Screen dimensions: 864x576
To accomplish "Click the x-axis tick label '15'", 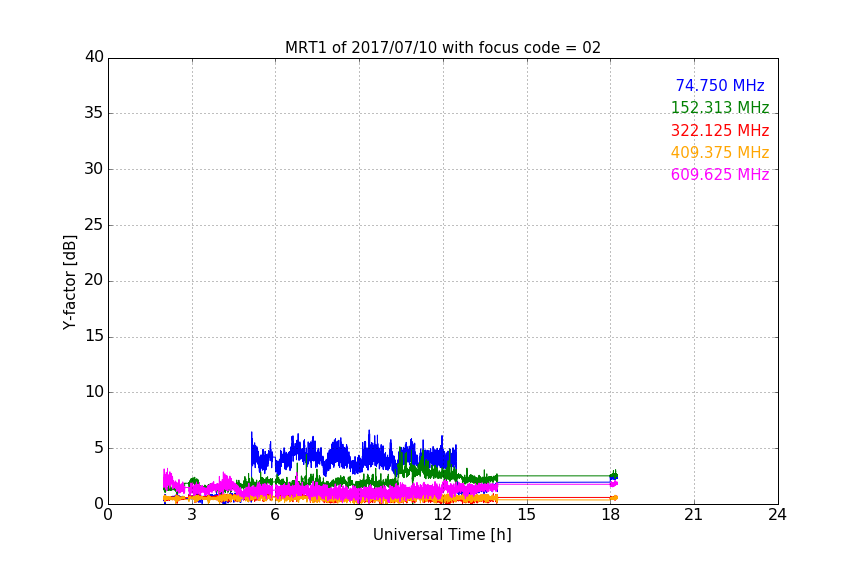I will click(526, 515).
